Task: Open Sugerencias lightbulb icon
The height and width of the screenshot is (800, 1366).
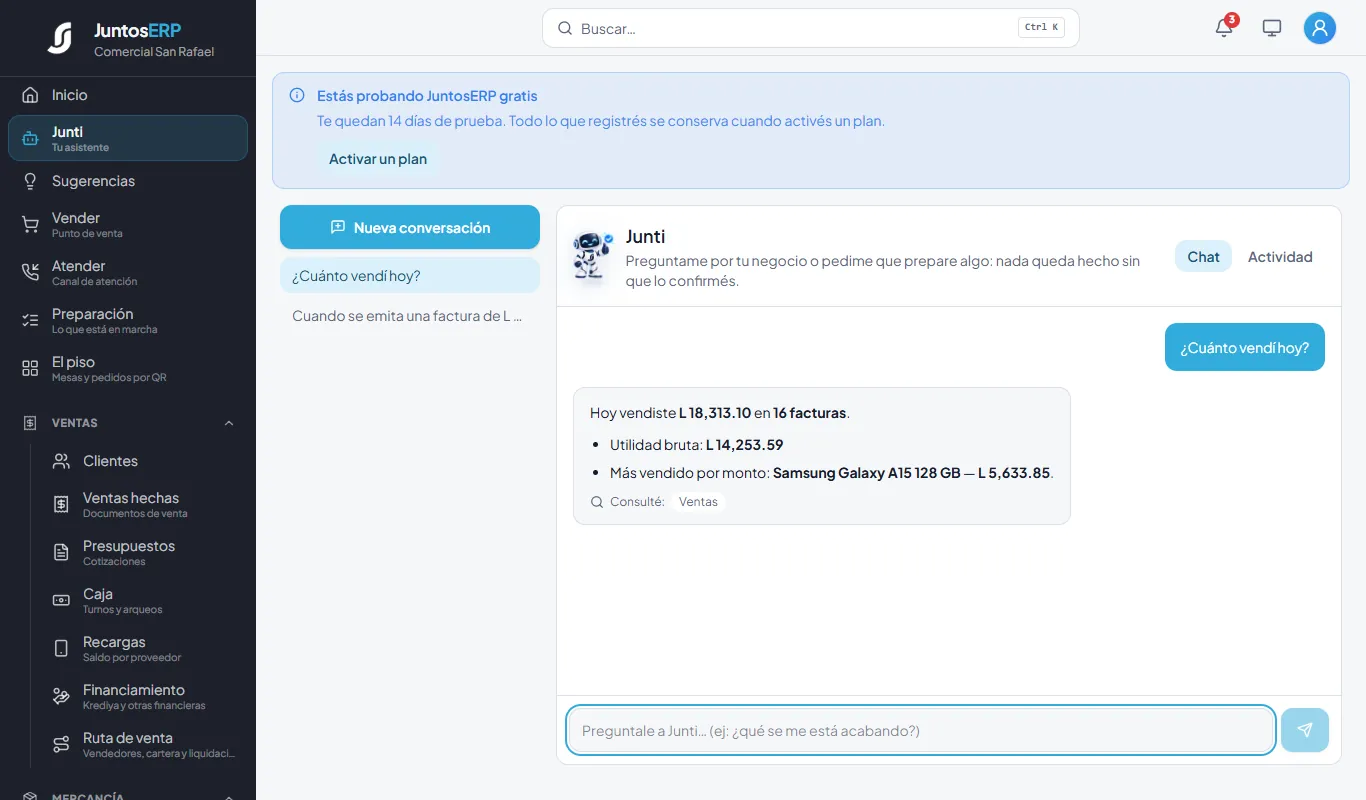Action: 30,181
